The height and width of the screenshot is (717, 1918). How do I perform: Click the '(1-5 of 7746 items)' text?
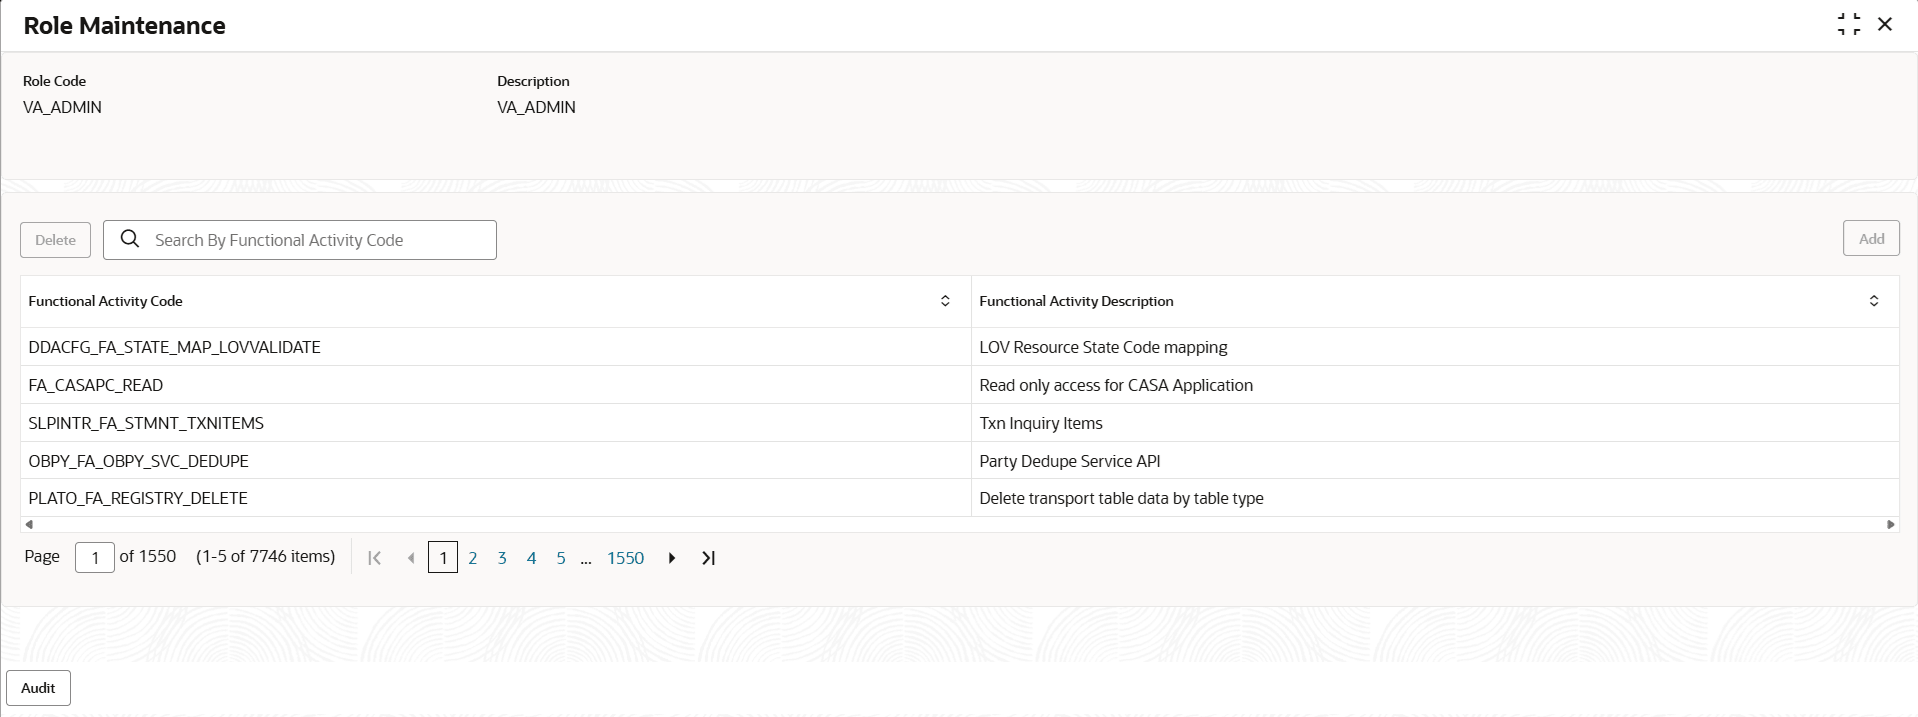[266, 556]
